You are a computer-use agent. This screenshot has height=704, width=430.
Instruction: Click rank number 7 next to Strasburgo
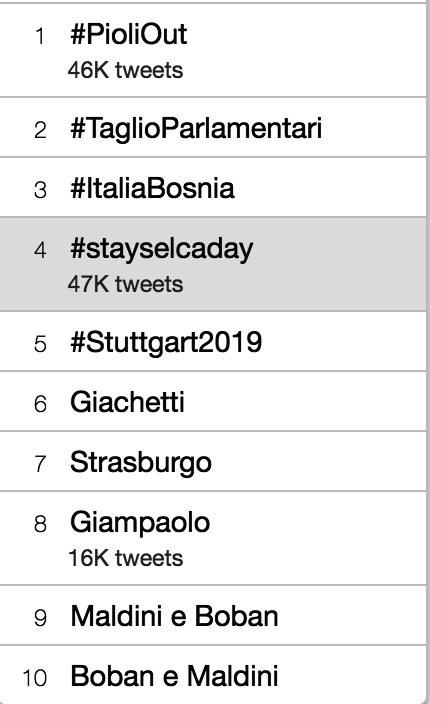click(40, 464)
